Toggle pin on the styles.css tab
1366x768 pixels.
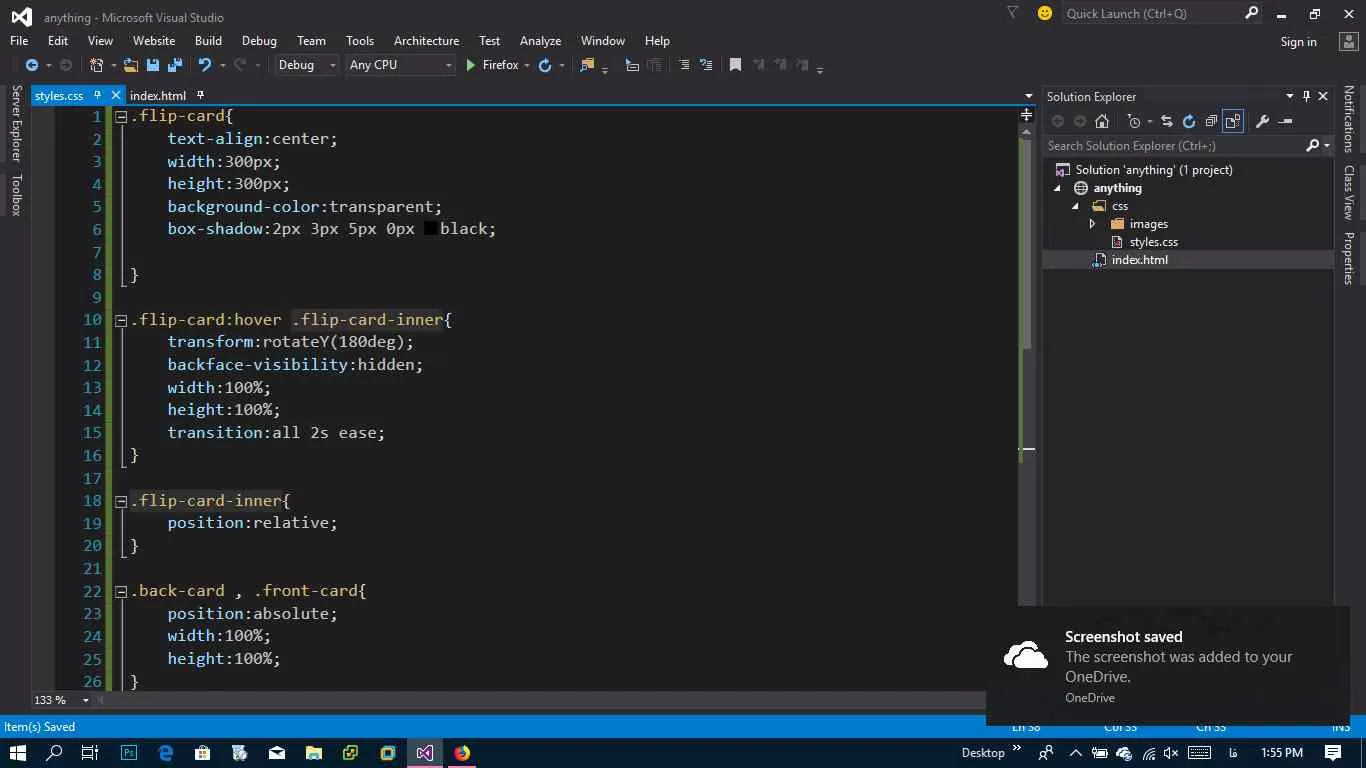[x=97, y=95]
